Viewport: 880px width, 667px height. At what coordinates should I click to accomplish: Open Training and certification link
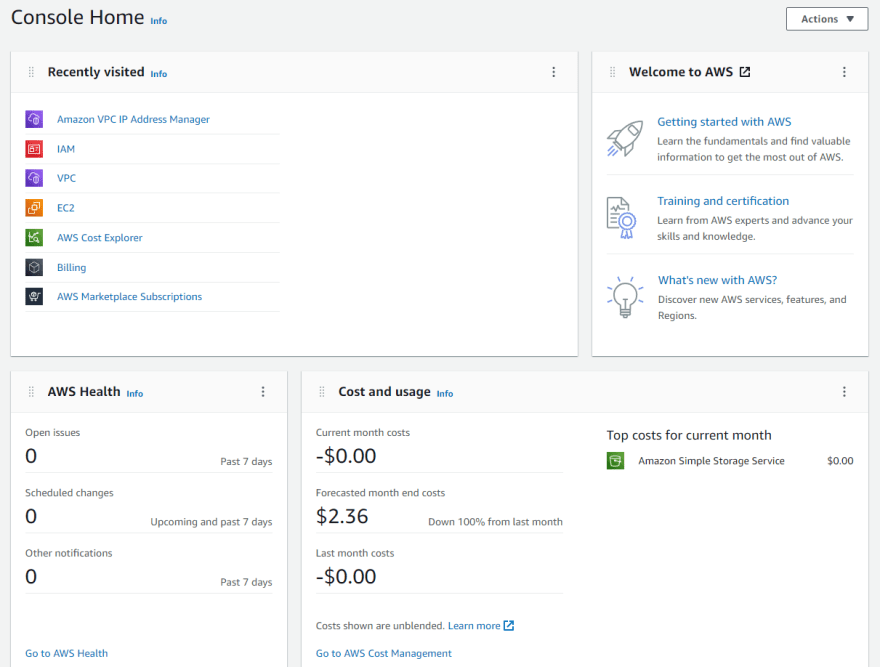click(723, 201)
